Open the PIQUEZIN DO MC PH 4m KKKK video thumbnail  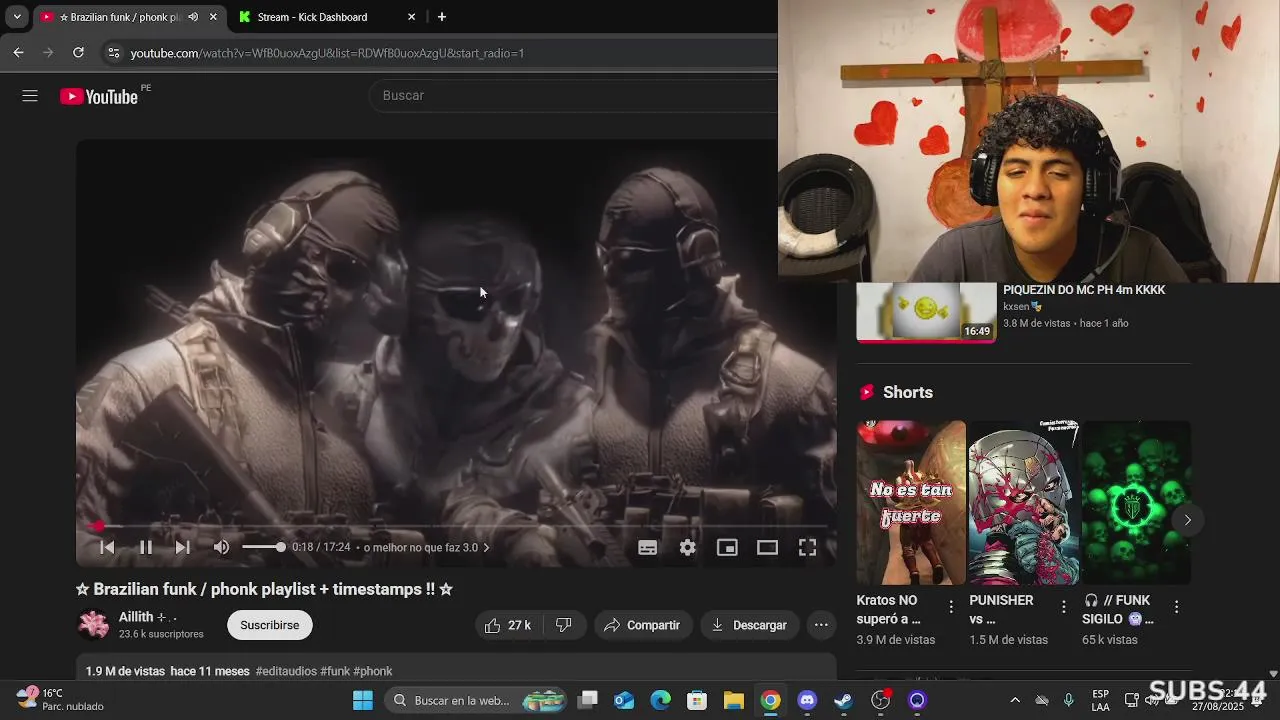click(x=926, y=313)
